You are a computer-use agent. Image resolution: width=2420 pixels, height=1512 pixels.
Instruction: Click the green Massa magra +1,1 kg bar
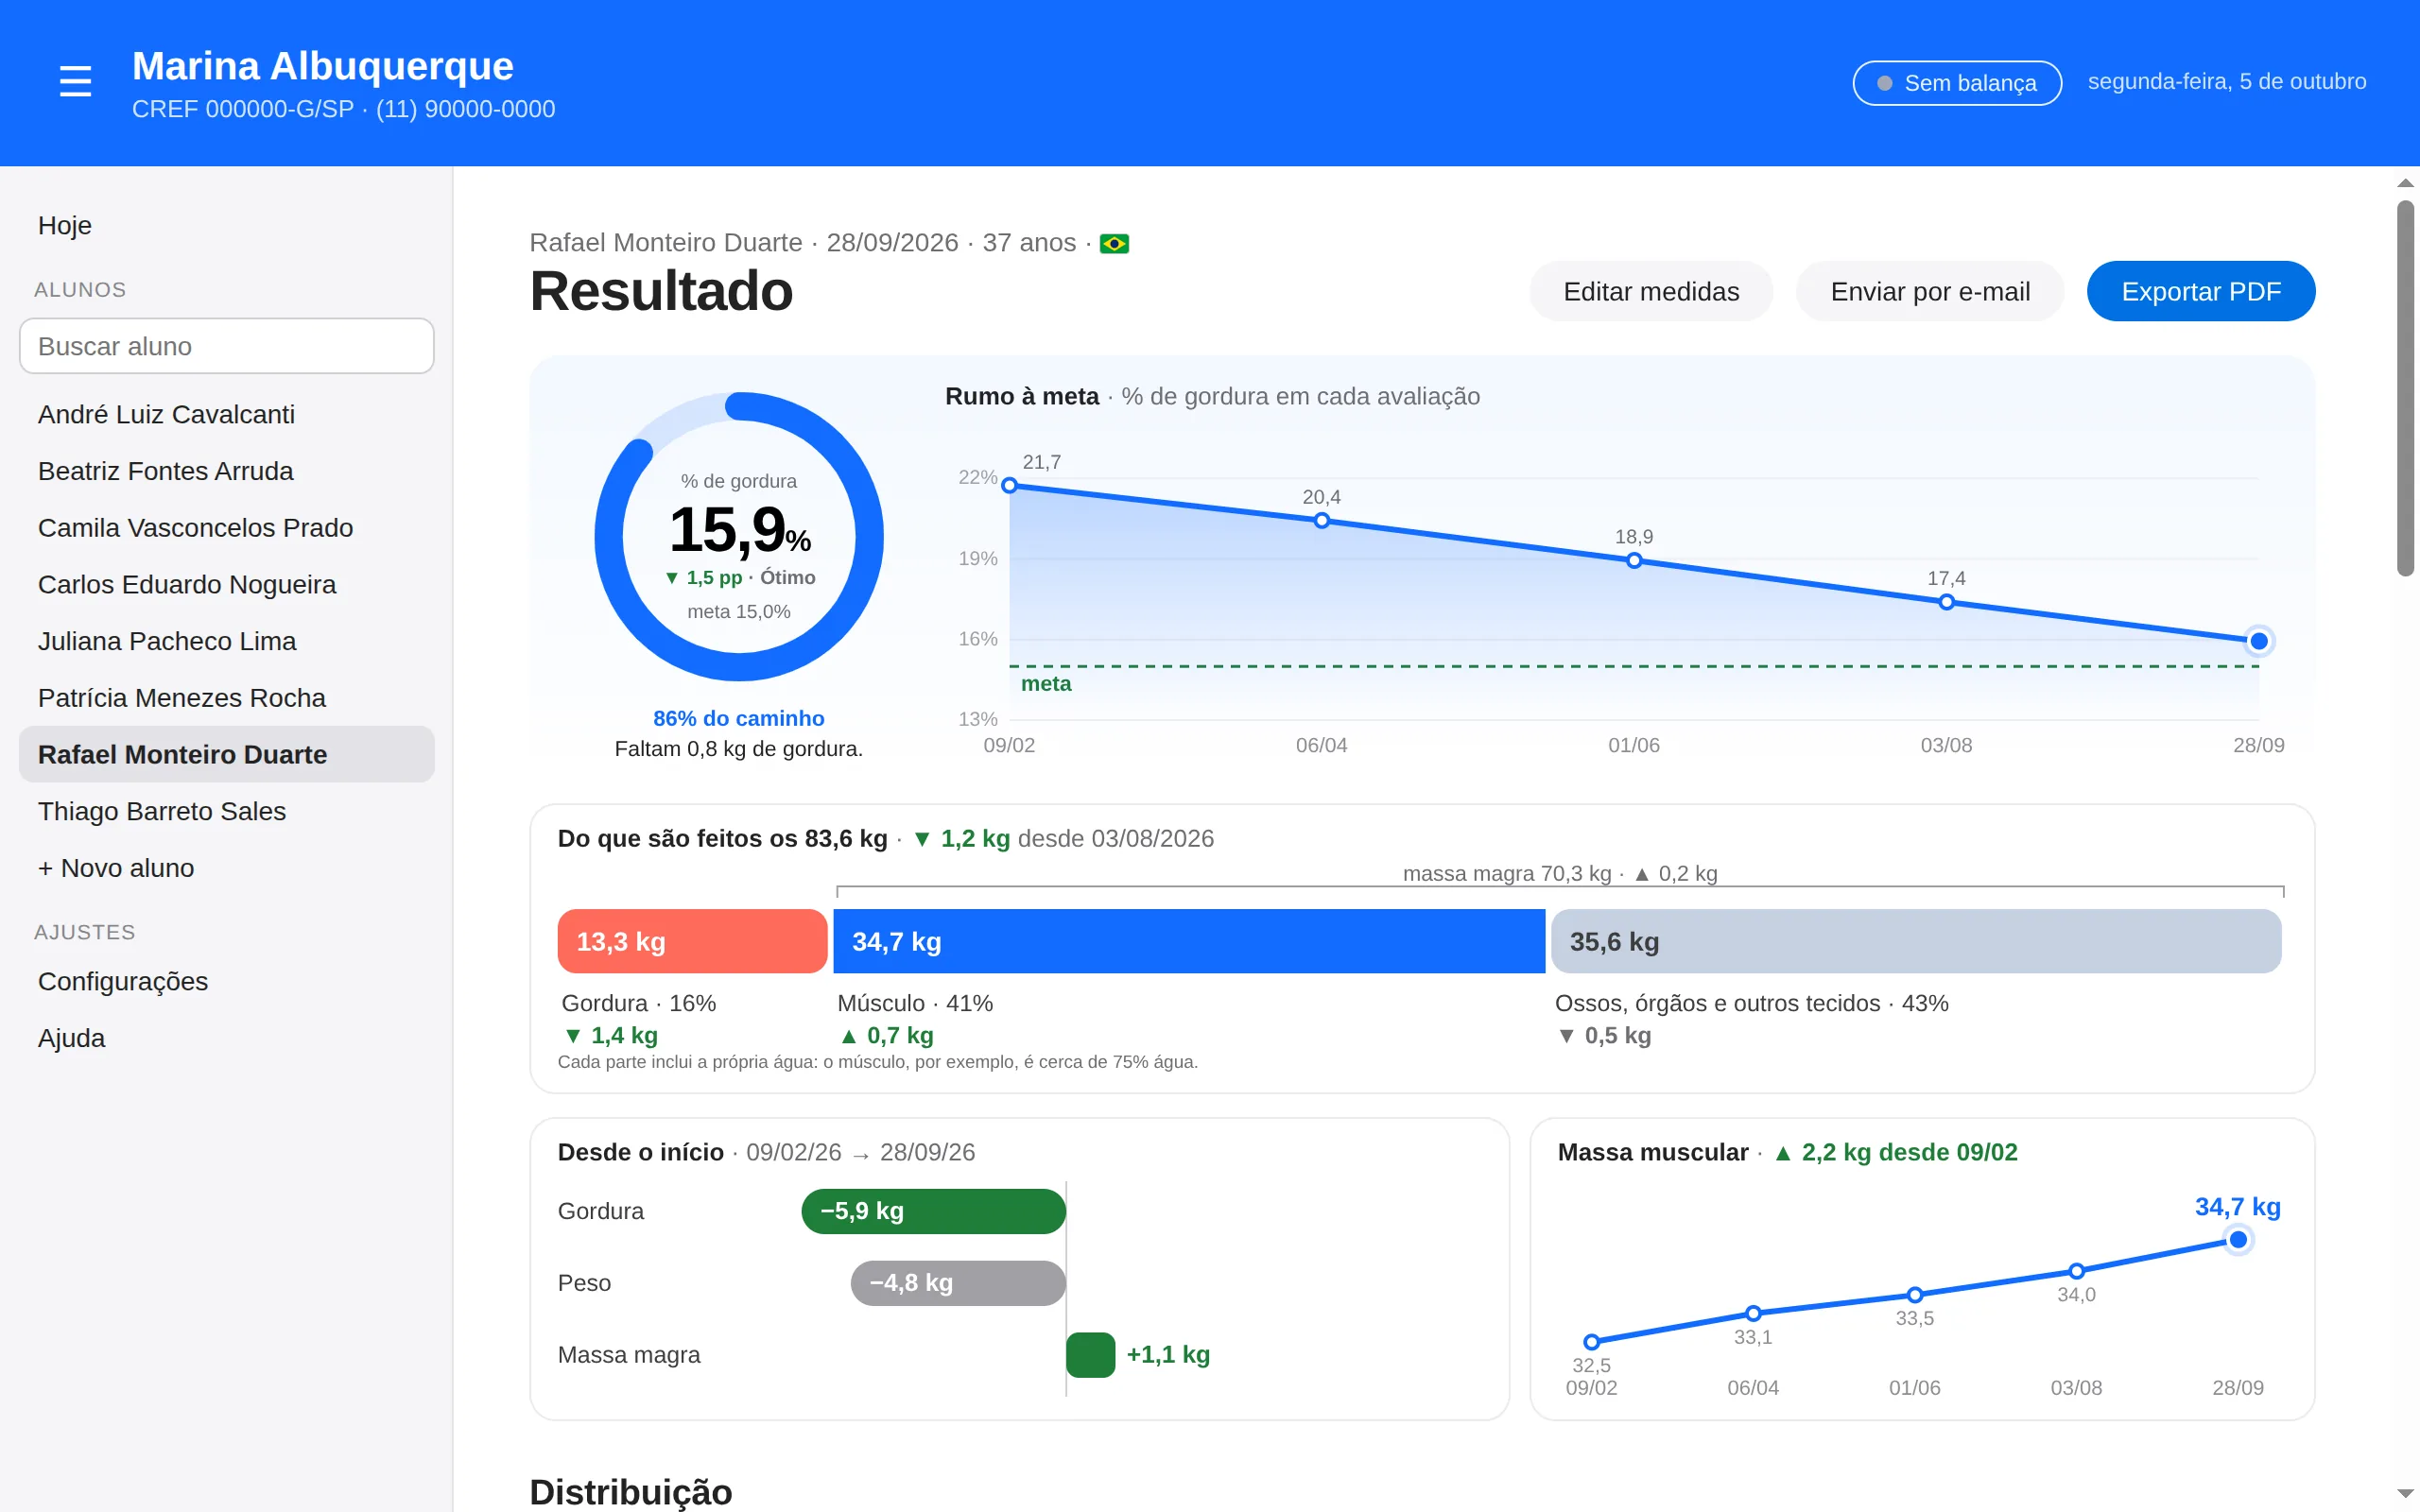click(1090, 1355)
